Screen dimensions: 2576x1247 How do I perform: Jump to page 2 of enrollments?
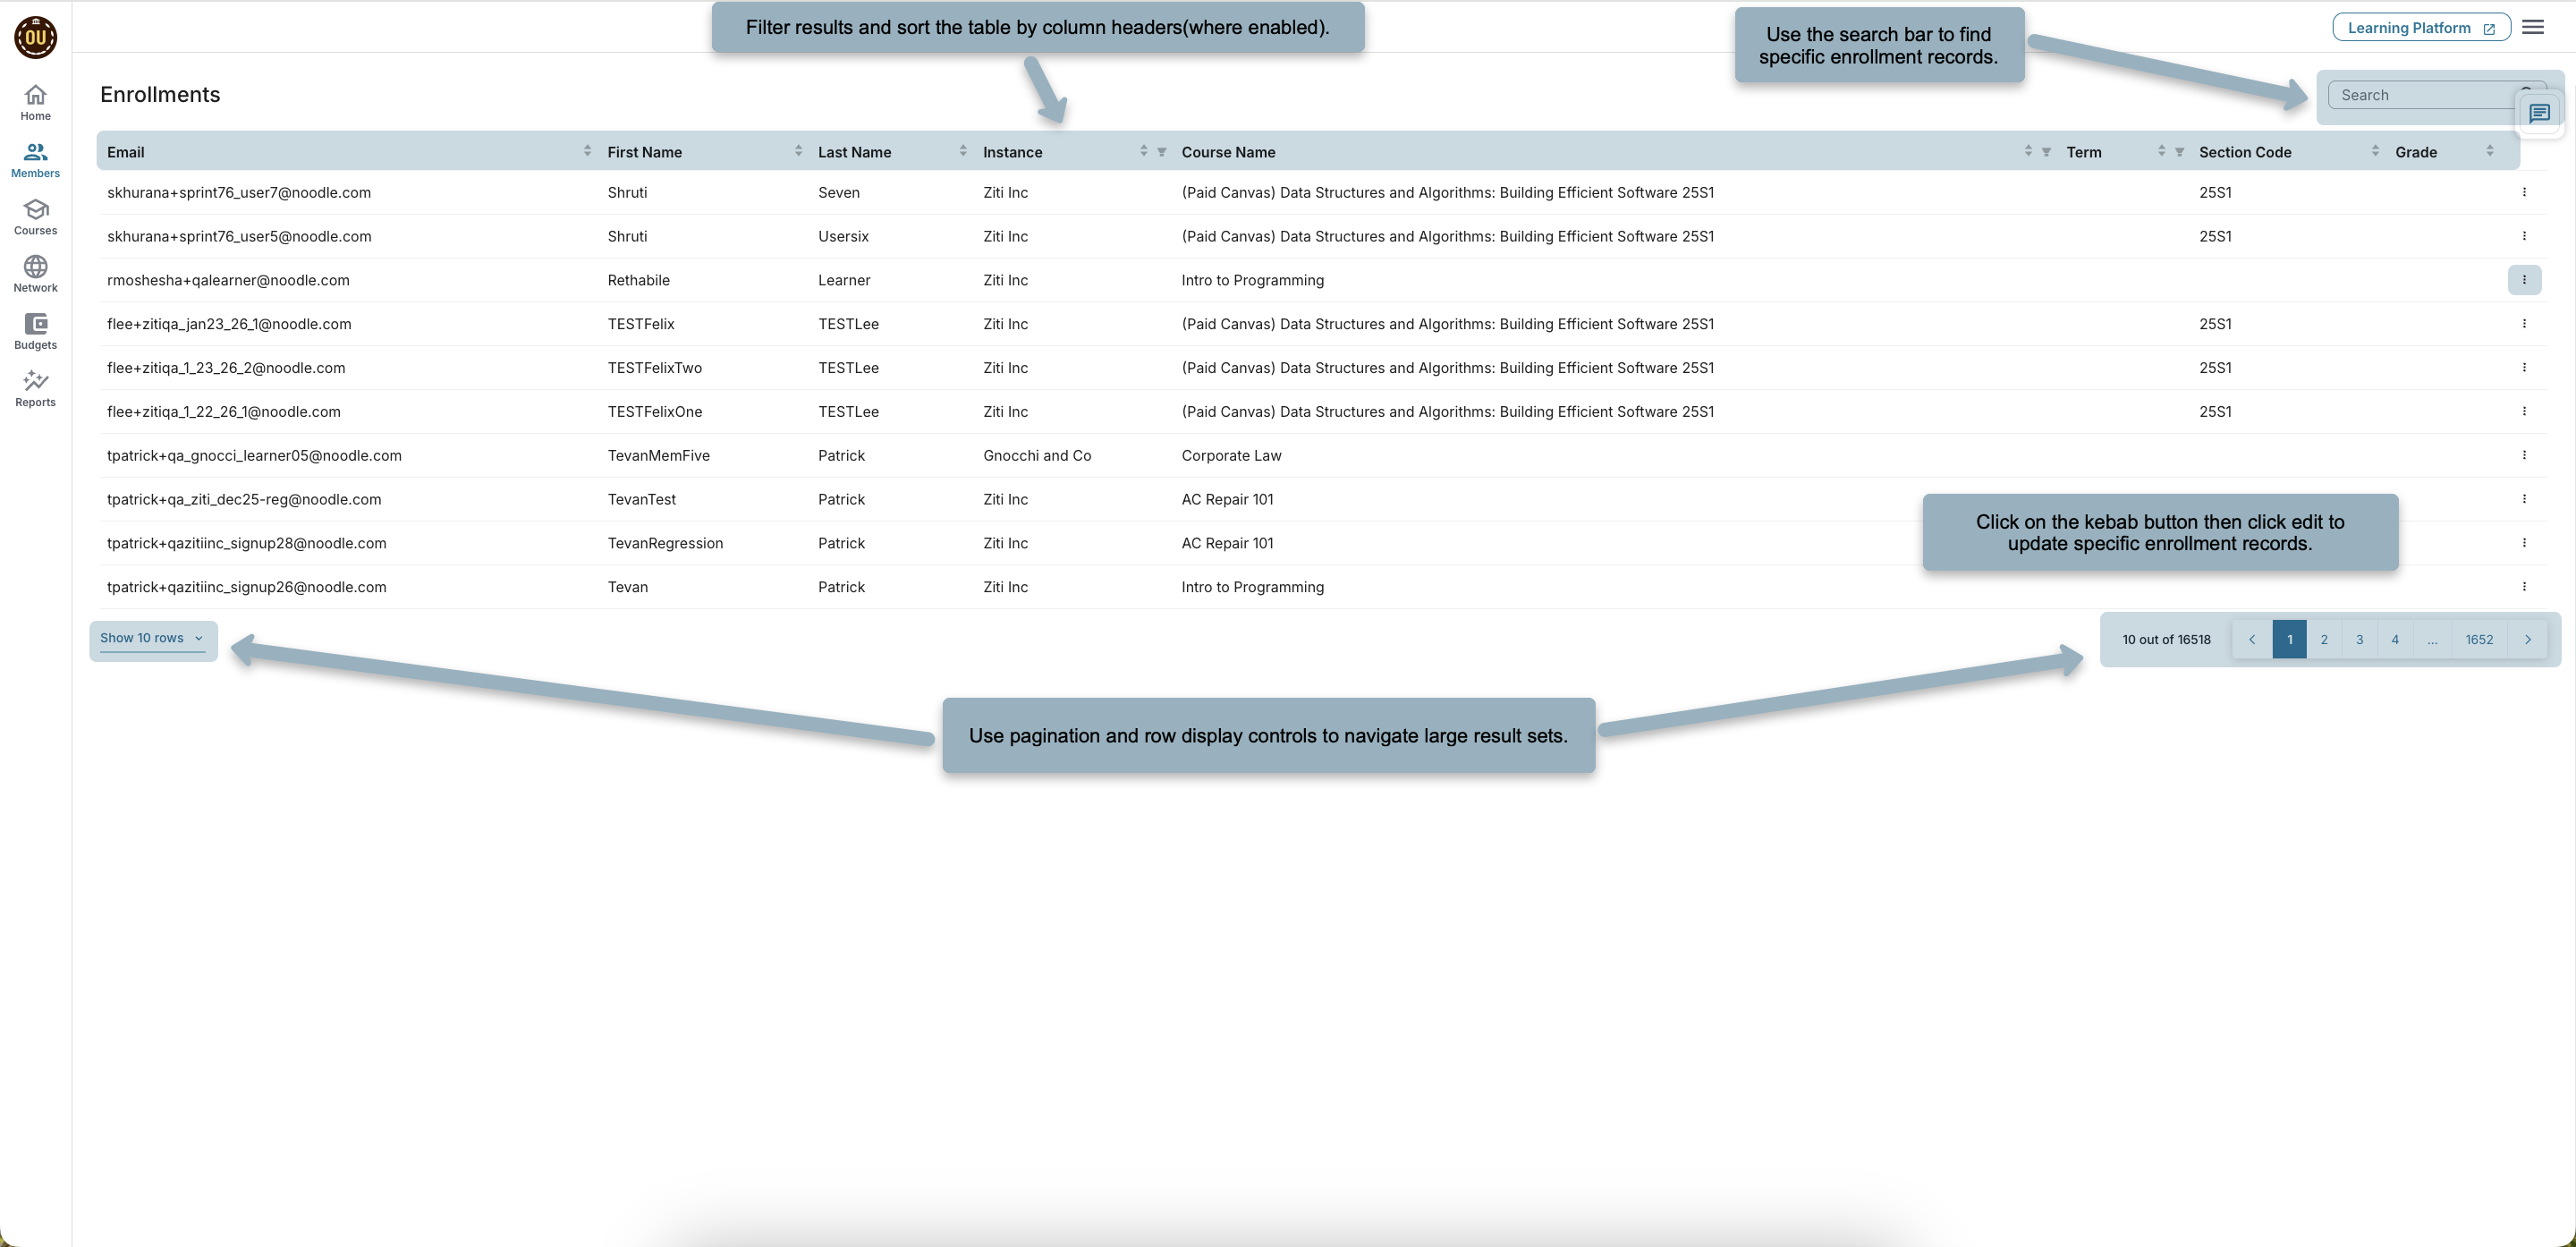pos(2324,640)
